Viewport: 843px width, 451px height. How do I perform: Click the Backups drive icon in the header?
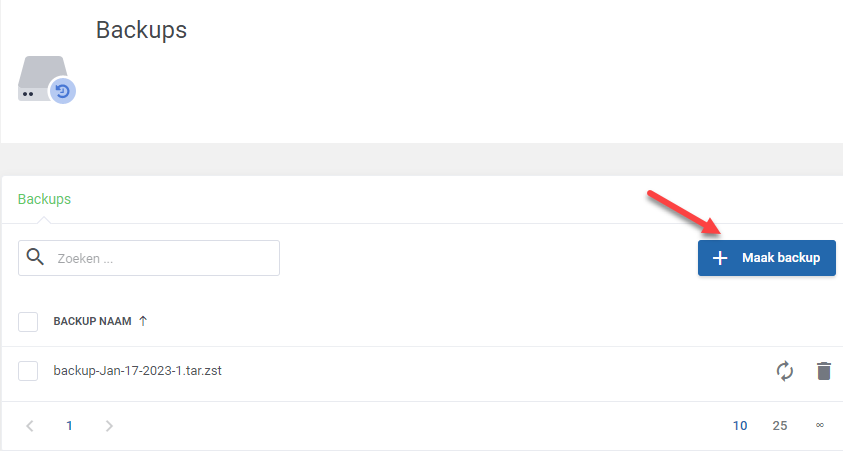(47, 80)
